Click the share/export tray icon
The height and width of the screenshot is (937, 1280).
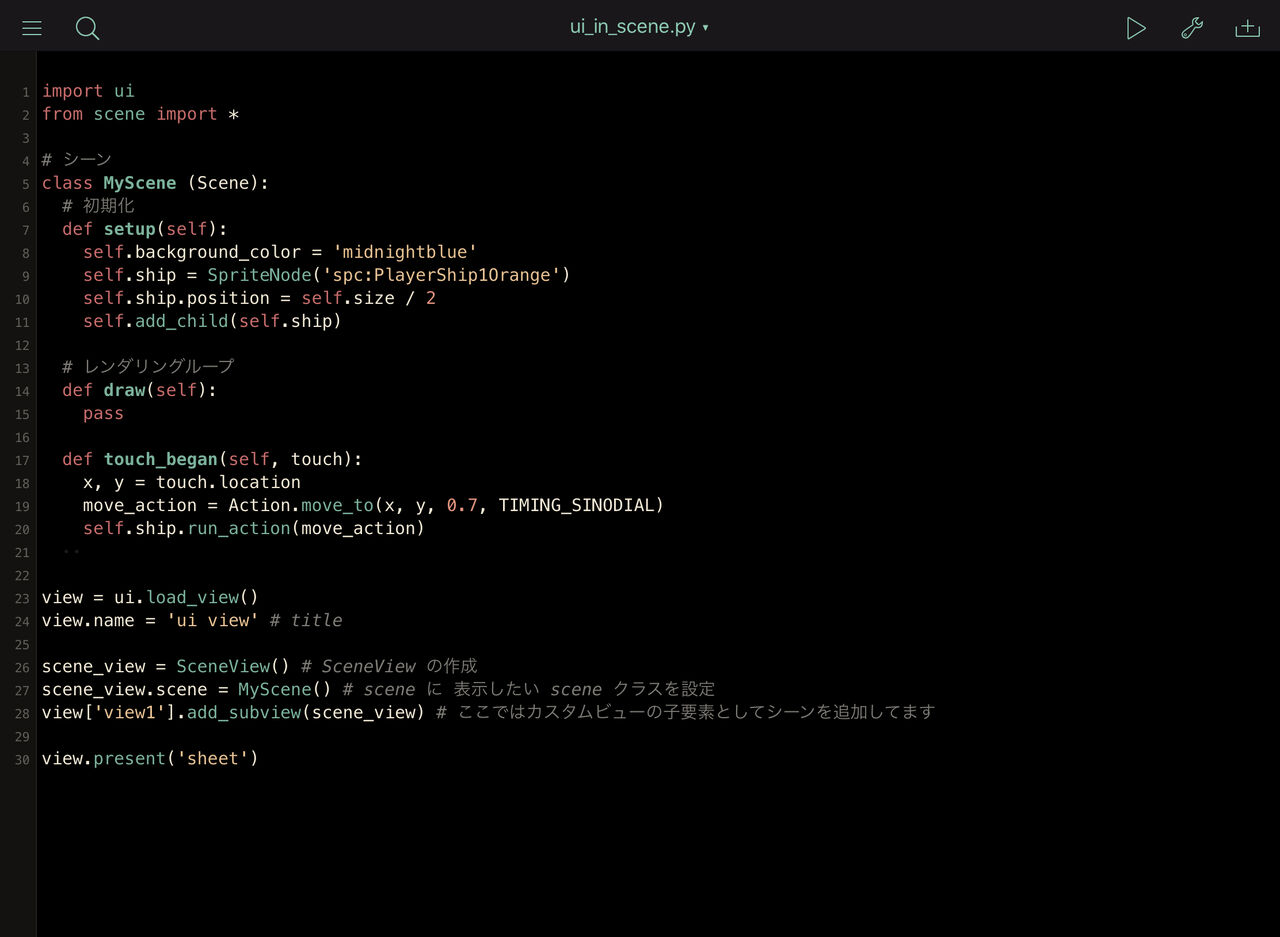click(1247, 27)
